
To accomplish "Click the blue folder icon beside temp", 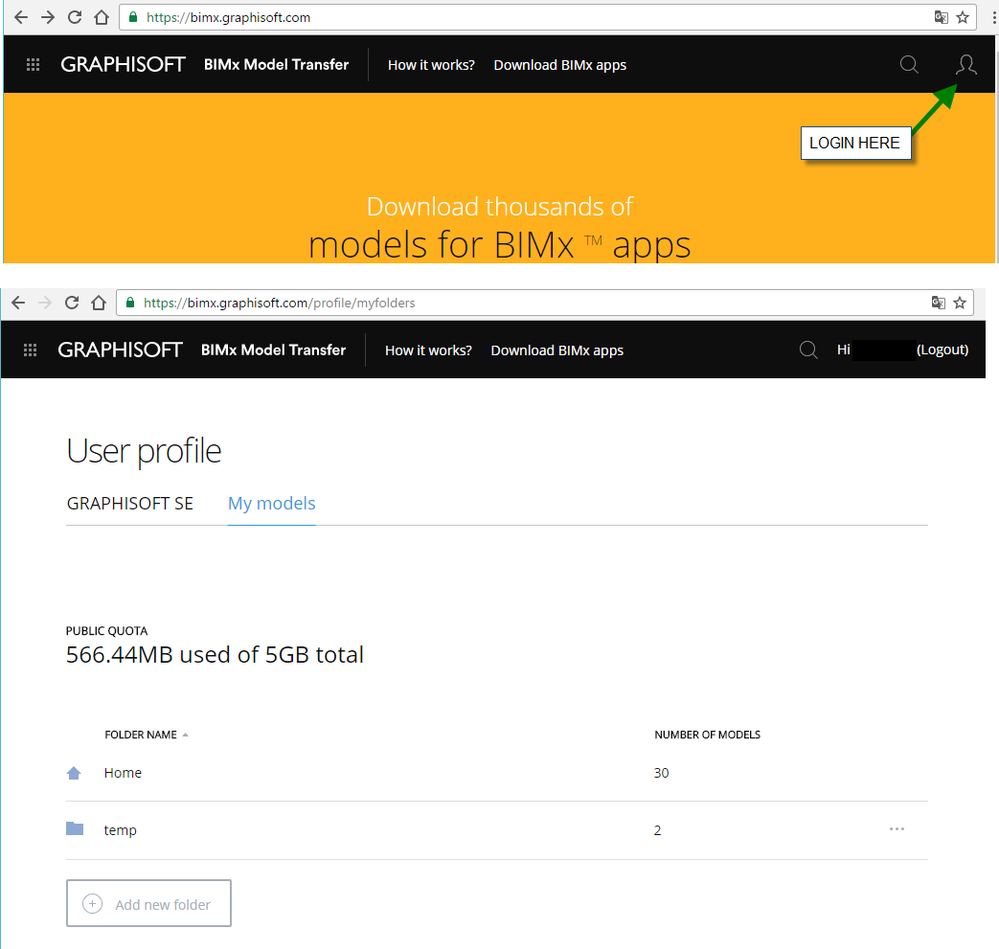I will point(74,828).
